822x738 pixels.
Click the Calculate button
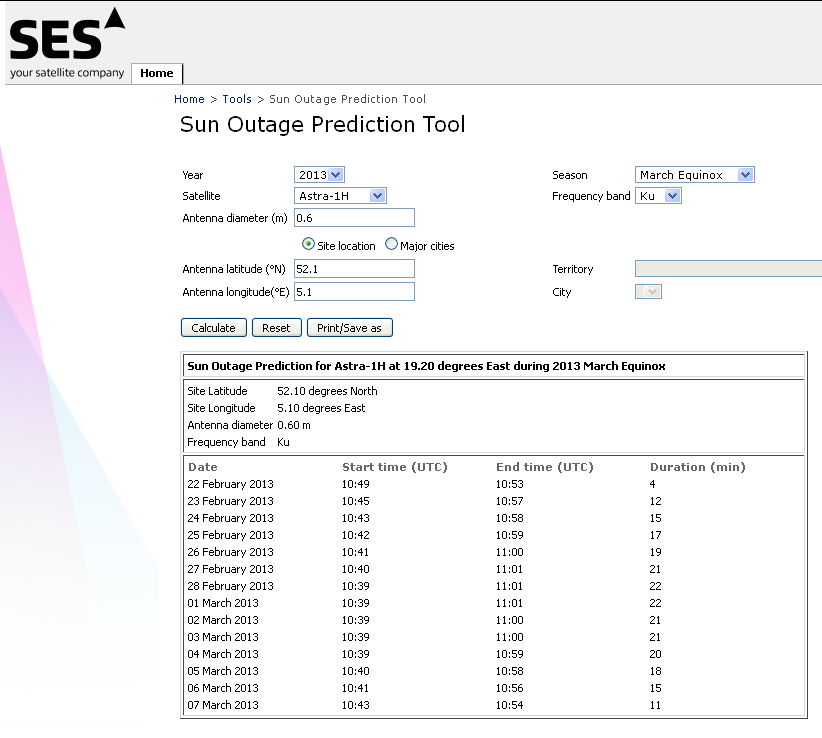pos(213,328)
